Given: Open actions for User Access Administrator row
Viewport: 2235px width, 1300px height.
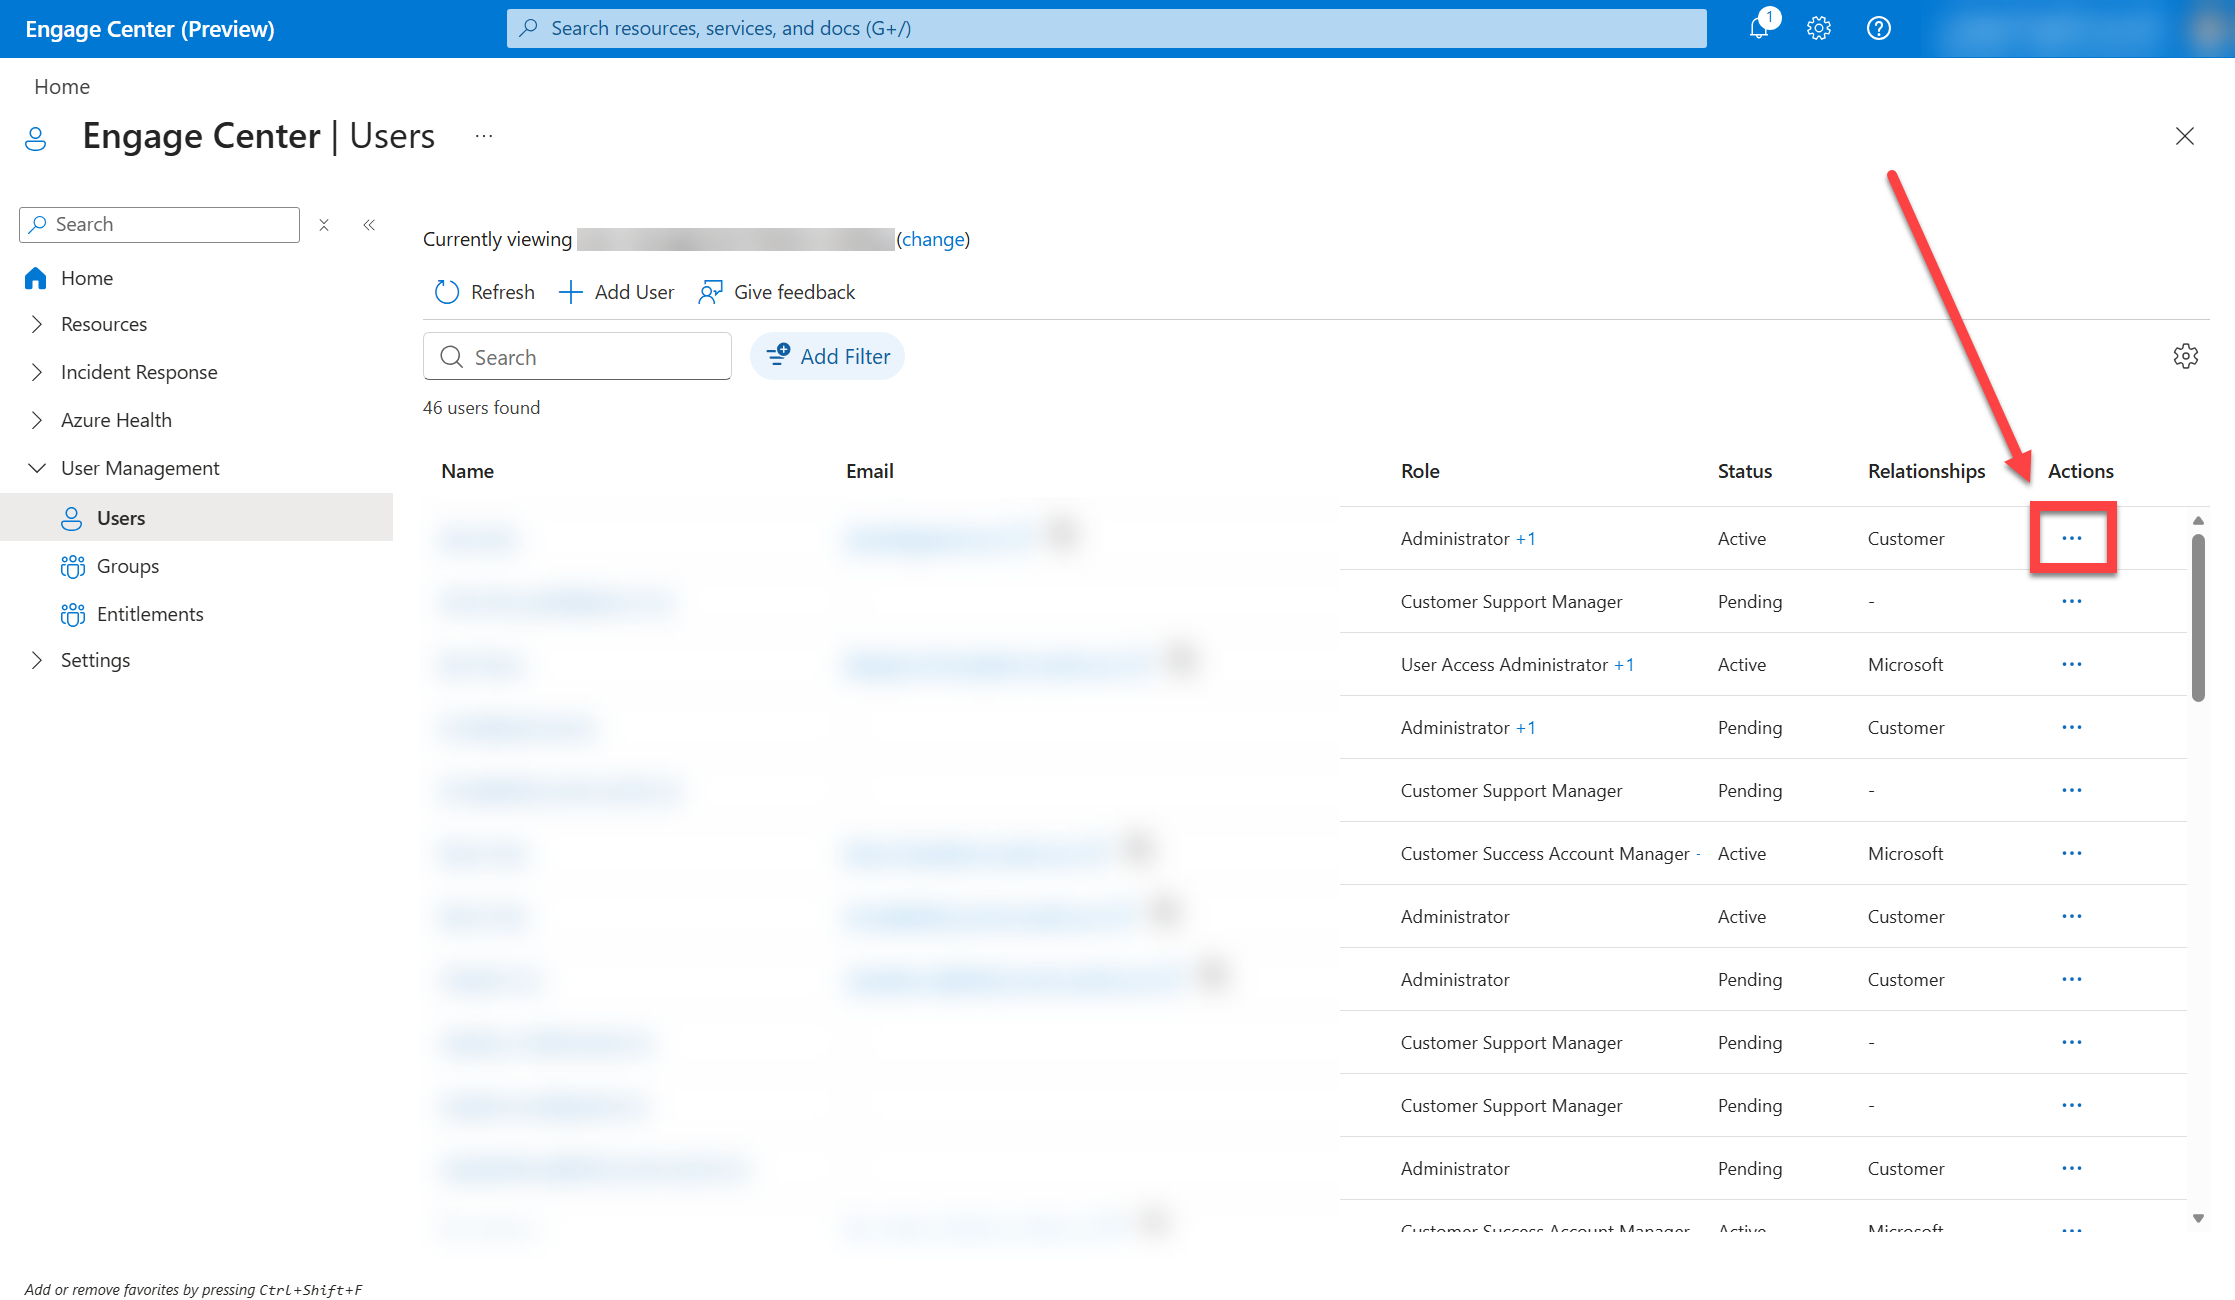Looking at the screenshot, I should (2071, 664).
